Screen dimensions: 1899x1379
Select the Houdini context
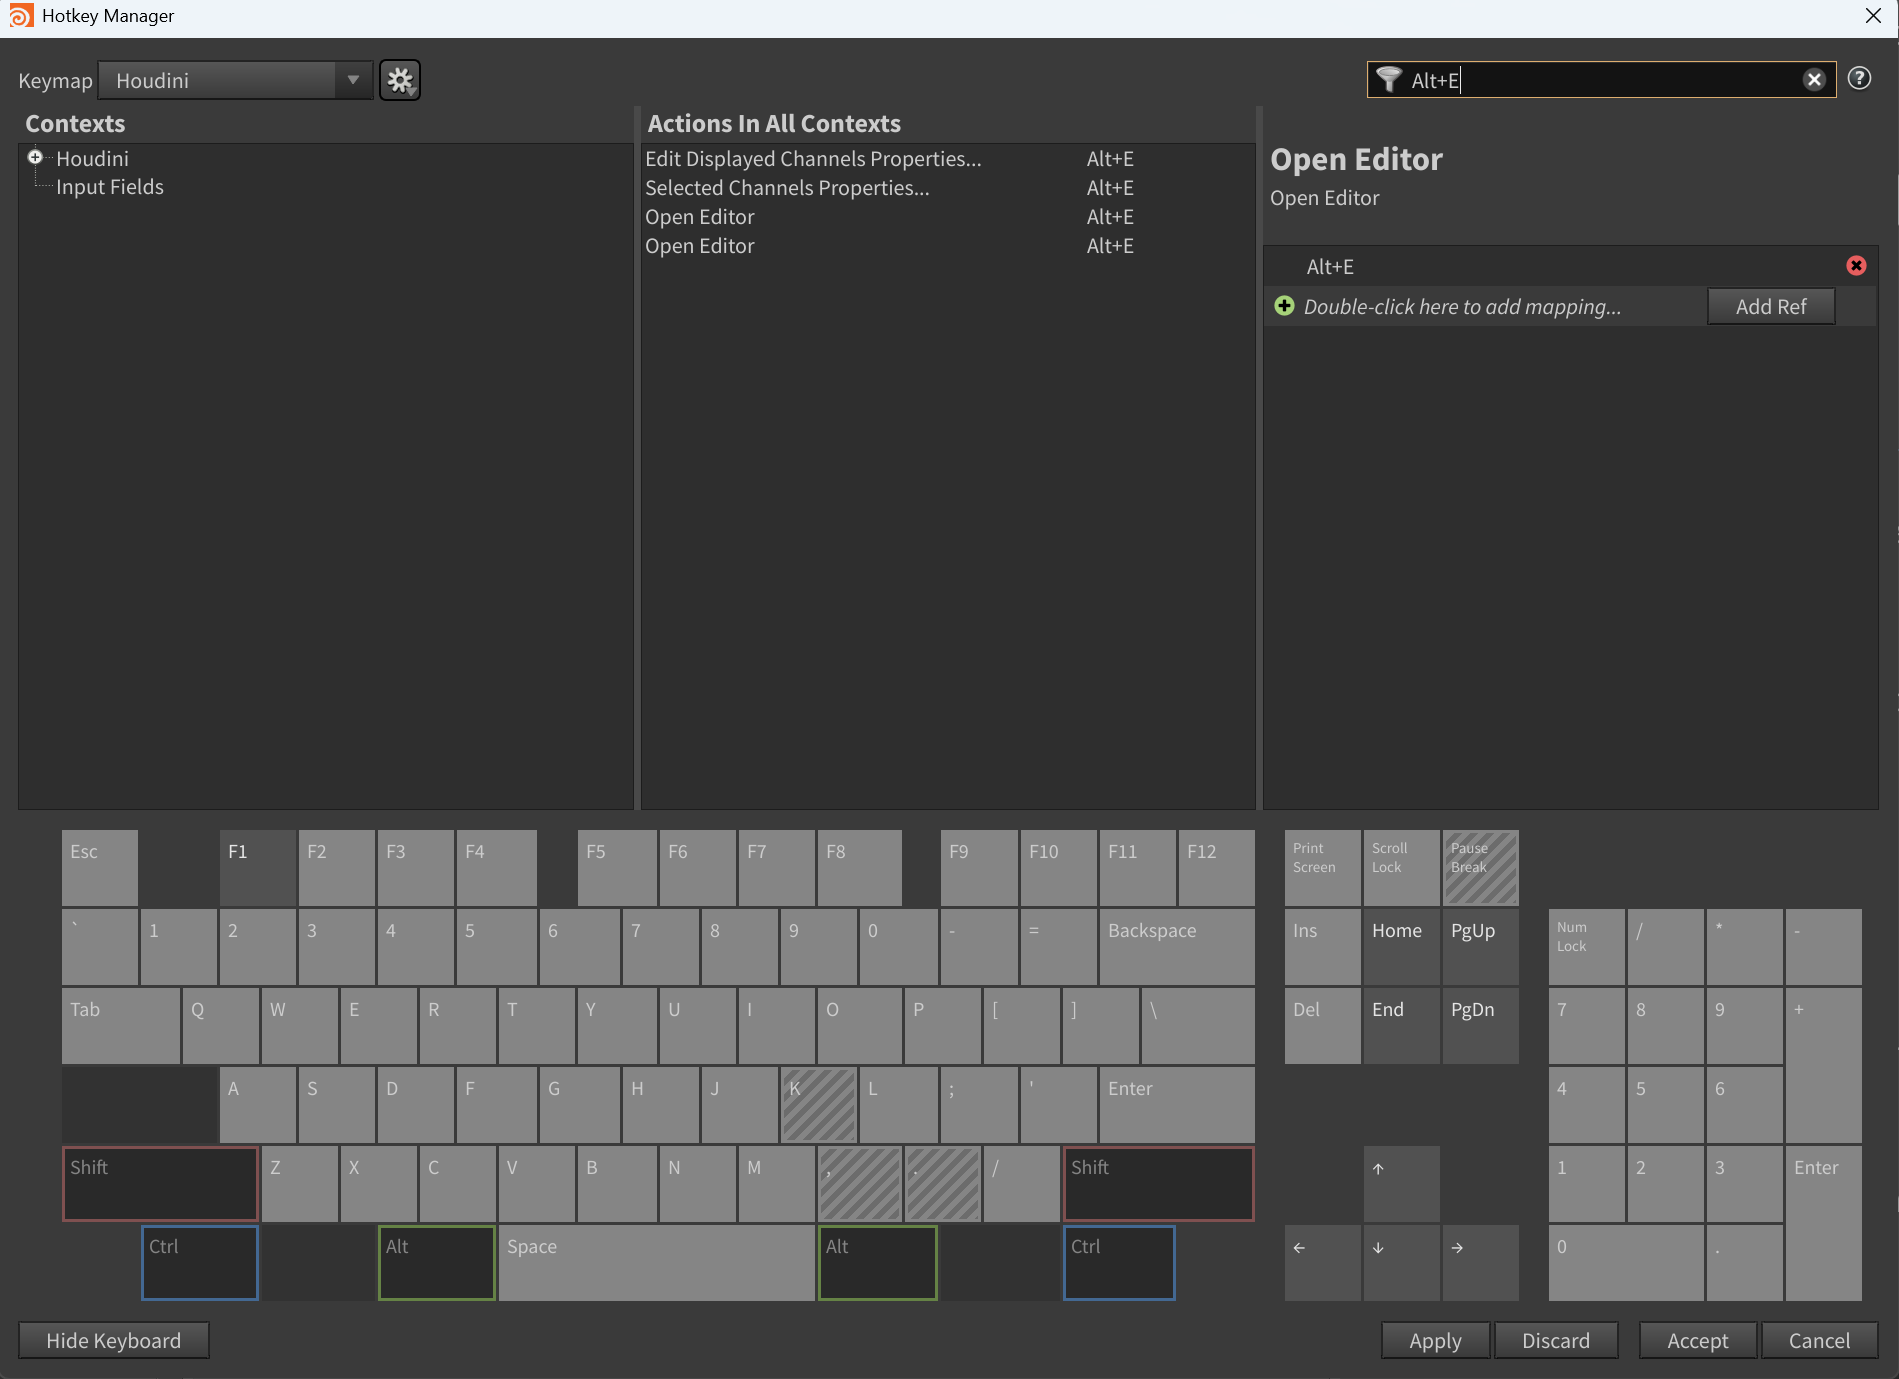click(92, 159)
